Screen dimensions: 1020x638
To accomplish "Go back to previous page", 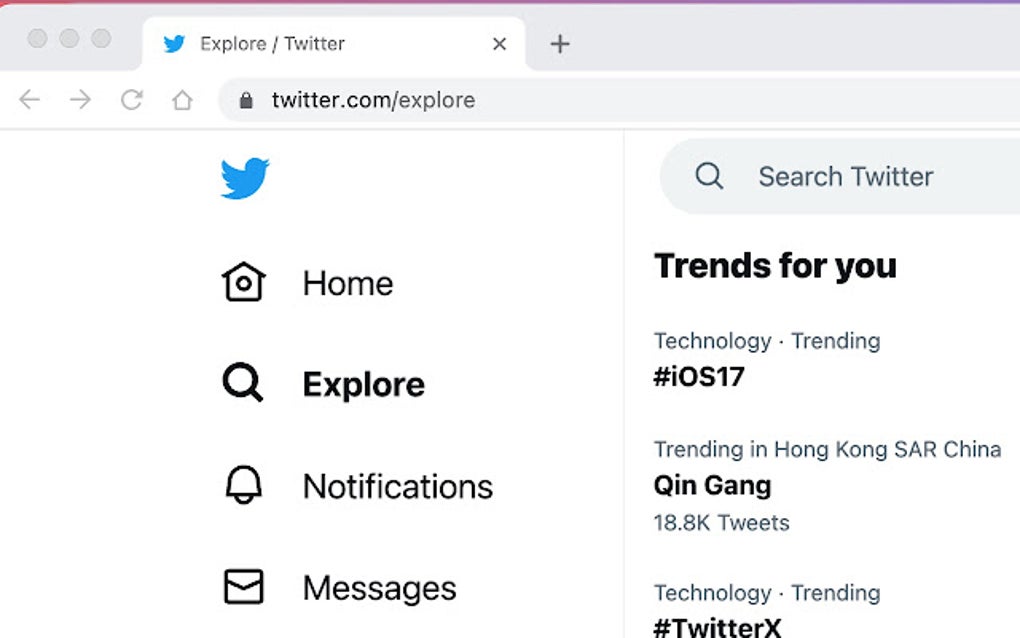I will pyautogui.click(x=30, y=100).
